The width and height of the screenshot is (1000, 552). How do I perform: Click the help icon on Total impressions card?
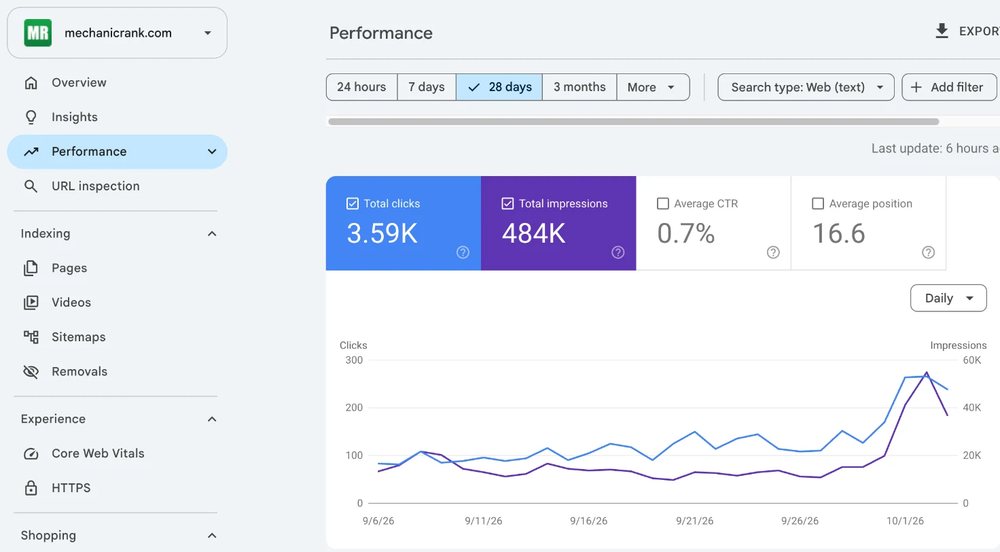618,252
